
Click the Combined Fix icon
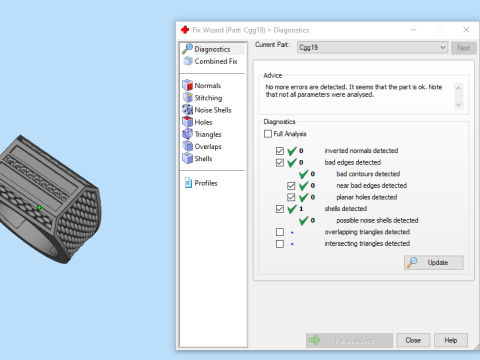(188, 61)
